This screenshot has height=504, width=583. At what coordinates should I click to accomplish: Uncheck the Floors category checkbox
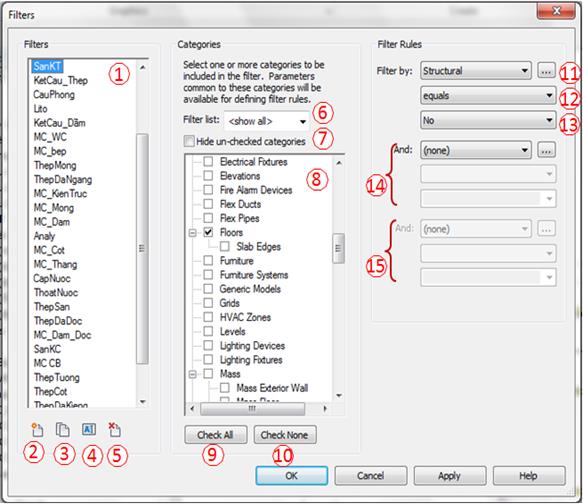[208, 232]
